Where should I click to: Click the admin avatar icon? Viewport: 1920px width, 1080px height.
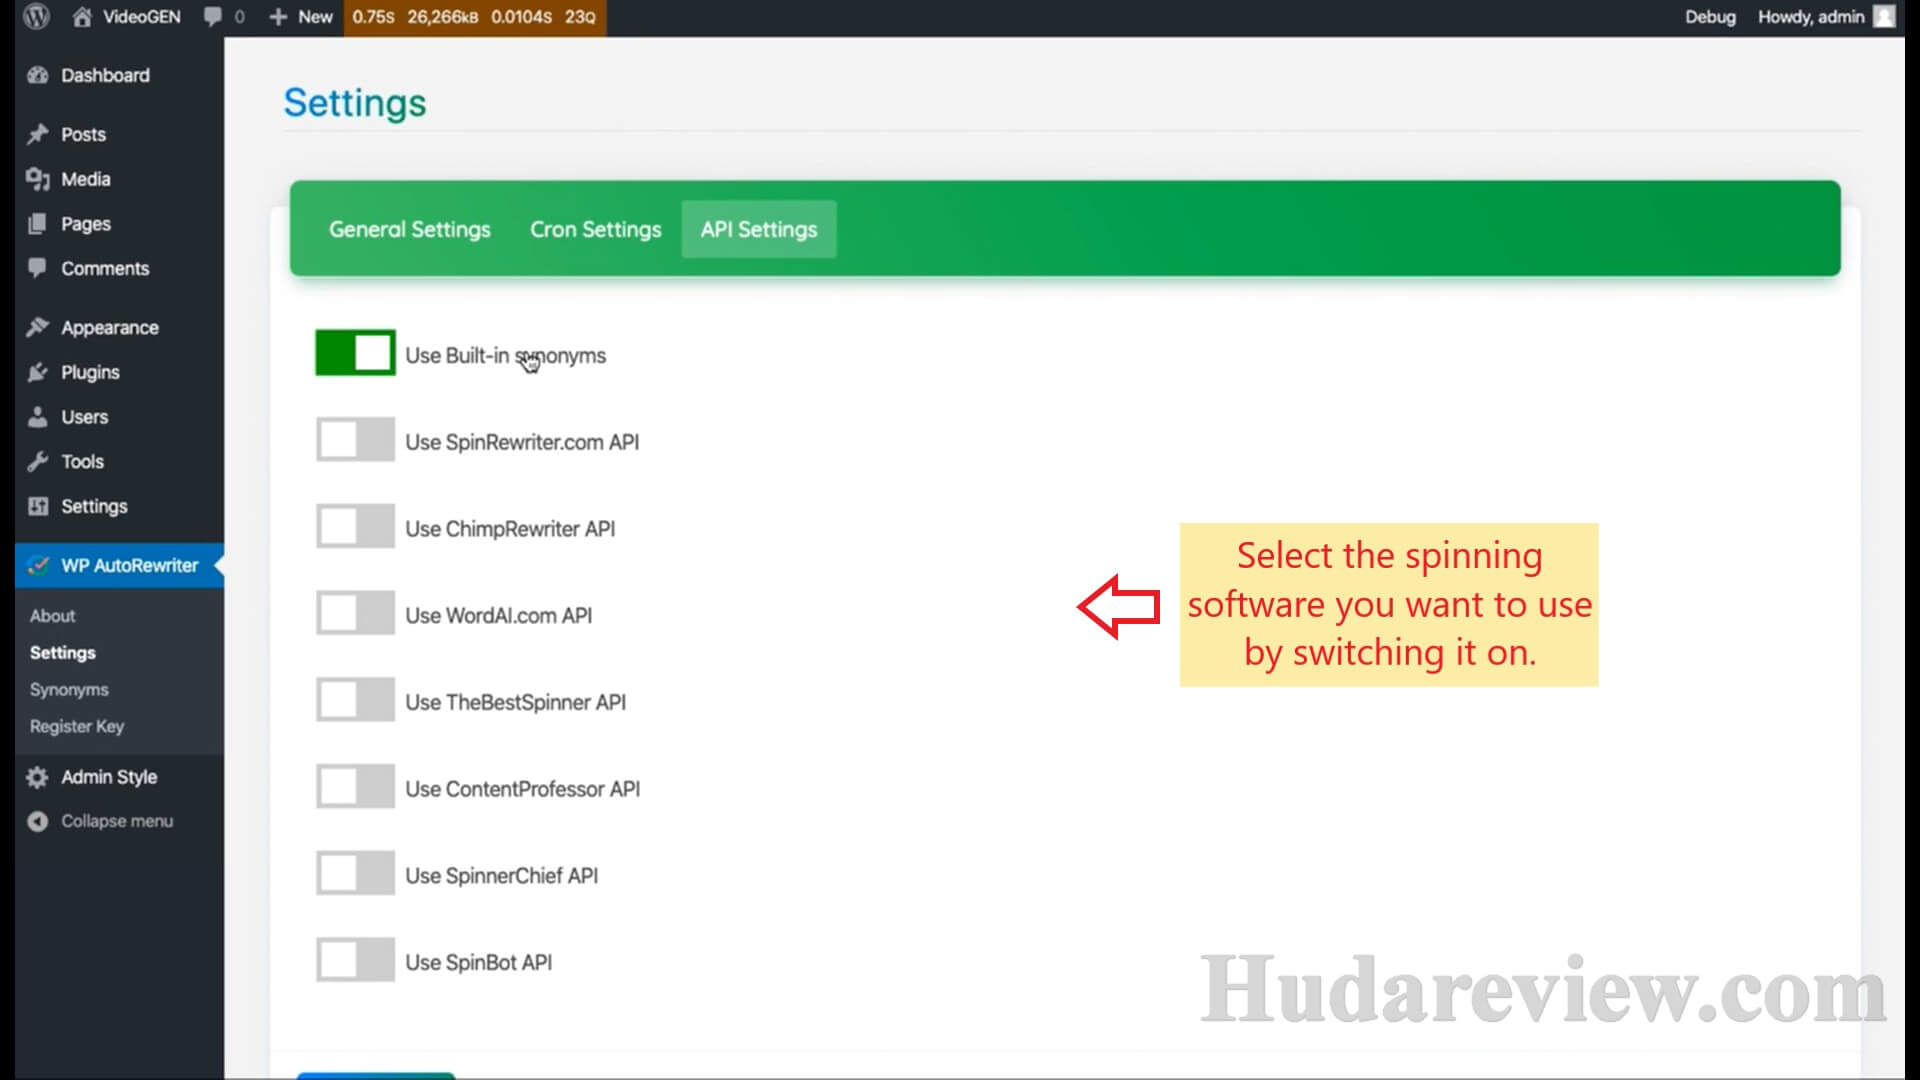coord(1884,17)
